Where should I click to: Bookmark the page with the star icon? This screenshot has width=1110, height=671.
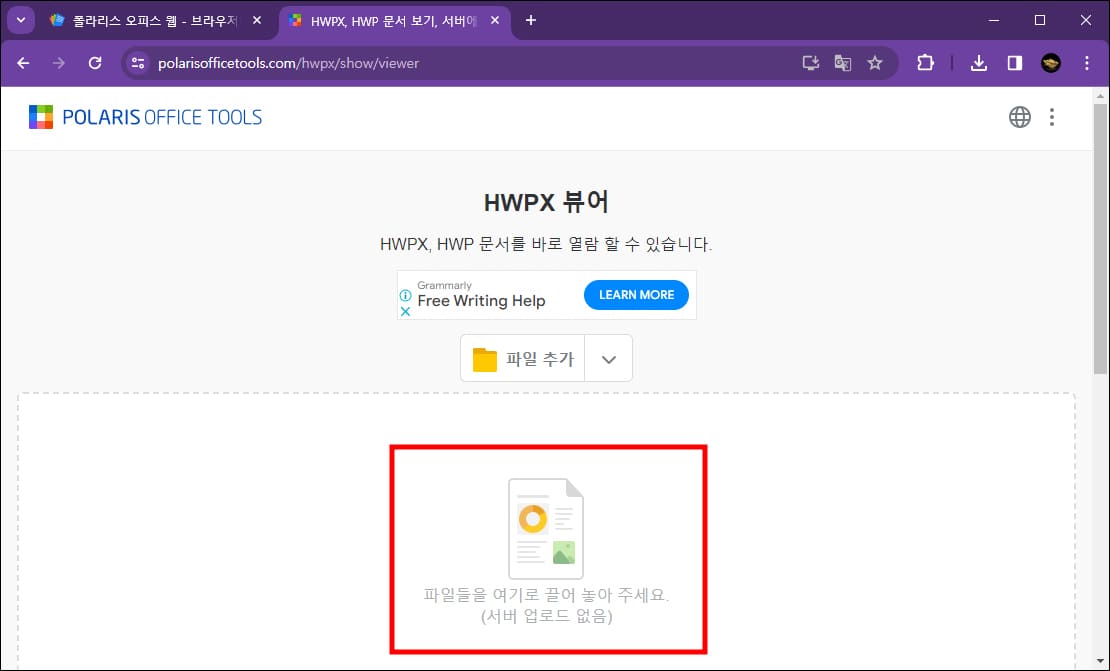click(x=876, y=62)
